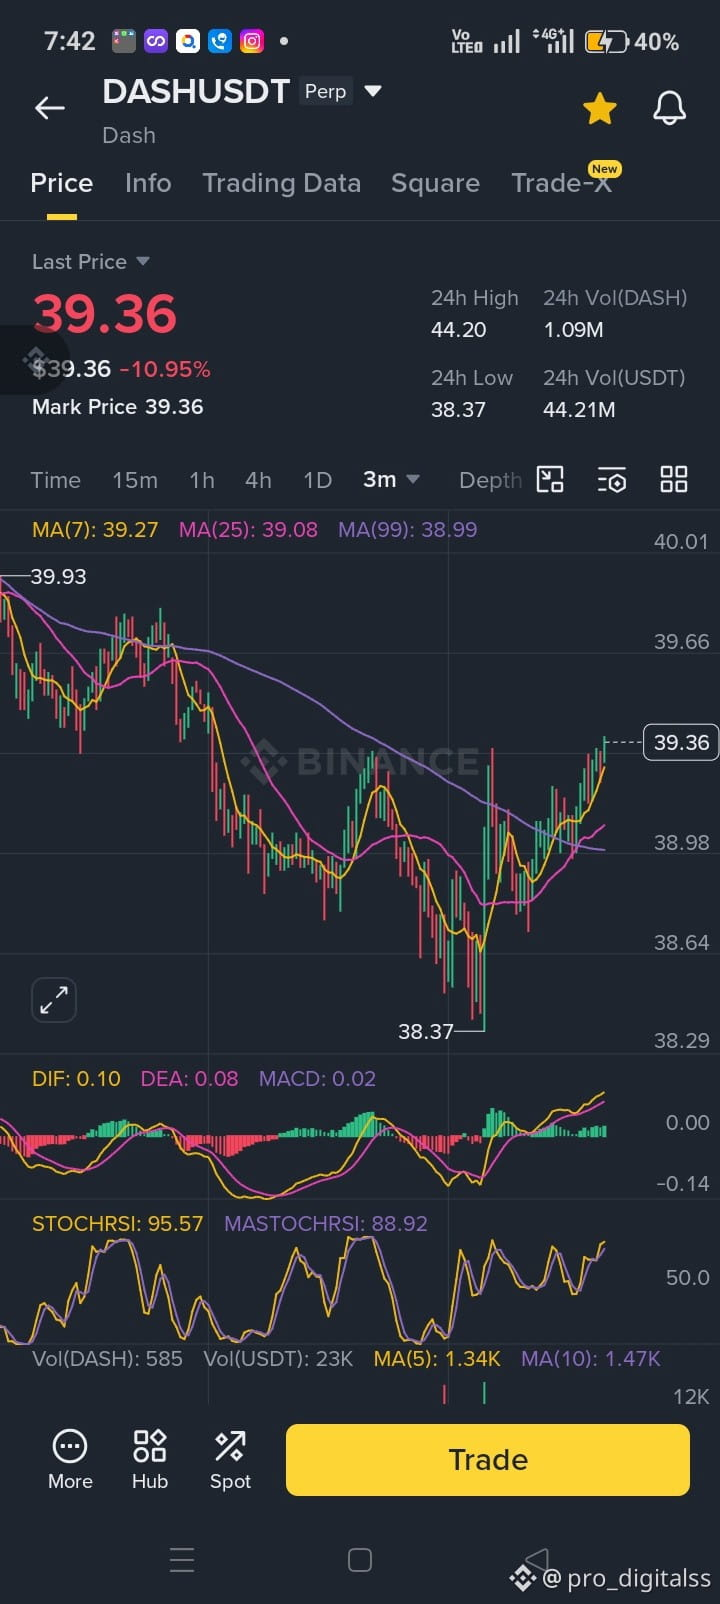Select the 4h timeframe
This screenshot has width=720, height=1604.
(x=258, y=480)
